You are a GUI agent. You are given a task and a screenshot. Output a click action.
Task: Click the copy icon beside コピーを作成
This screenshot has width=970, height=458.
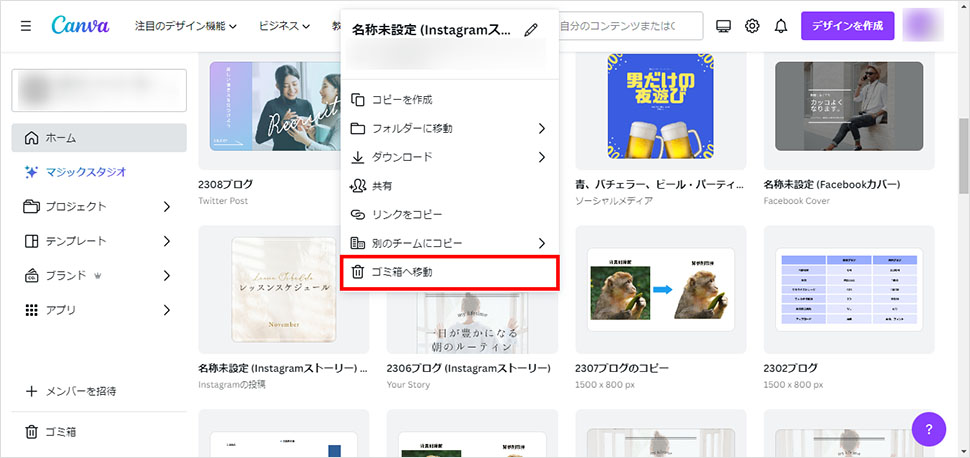(x=358, y=100)
